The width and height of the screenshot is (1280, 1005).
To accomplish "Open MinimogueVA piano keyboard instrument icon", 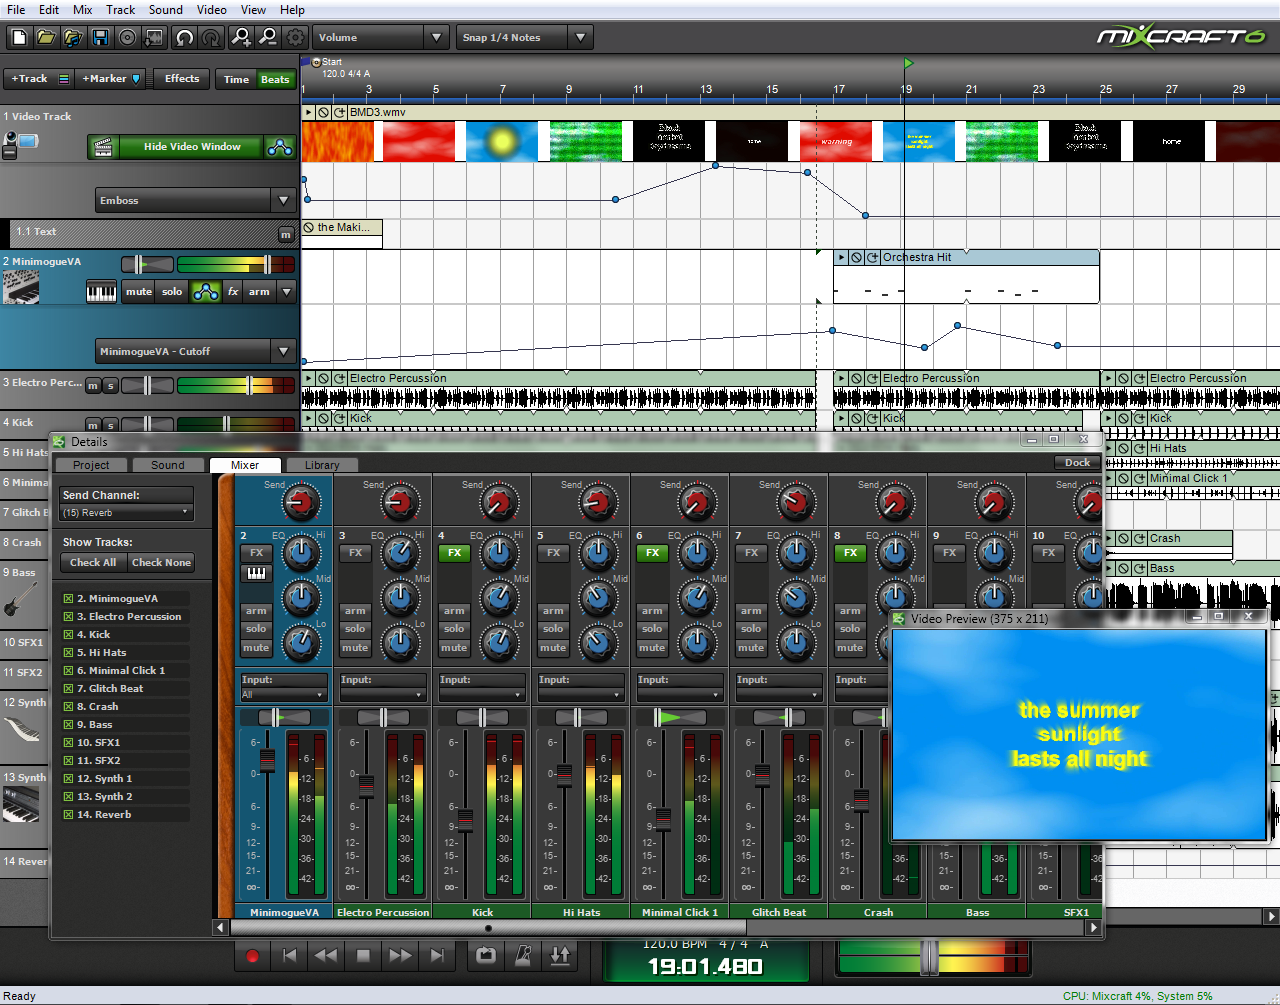I will [101, 292].
